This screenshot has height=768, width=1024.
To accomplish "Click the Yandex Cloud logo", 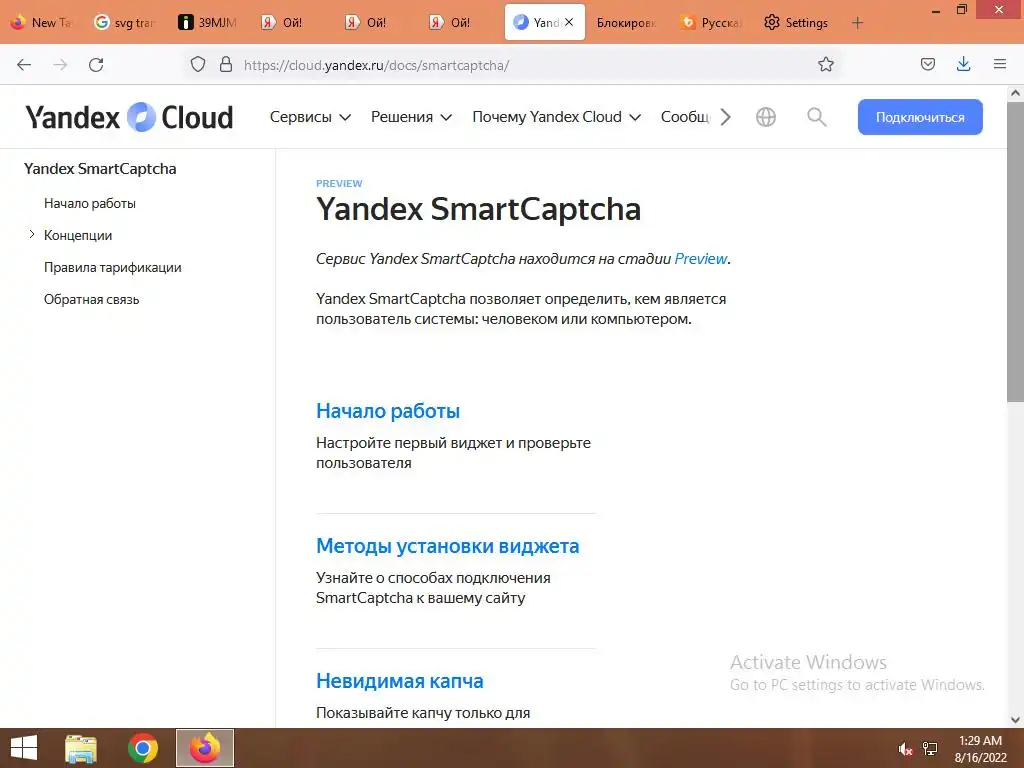I will click(129, 118).
